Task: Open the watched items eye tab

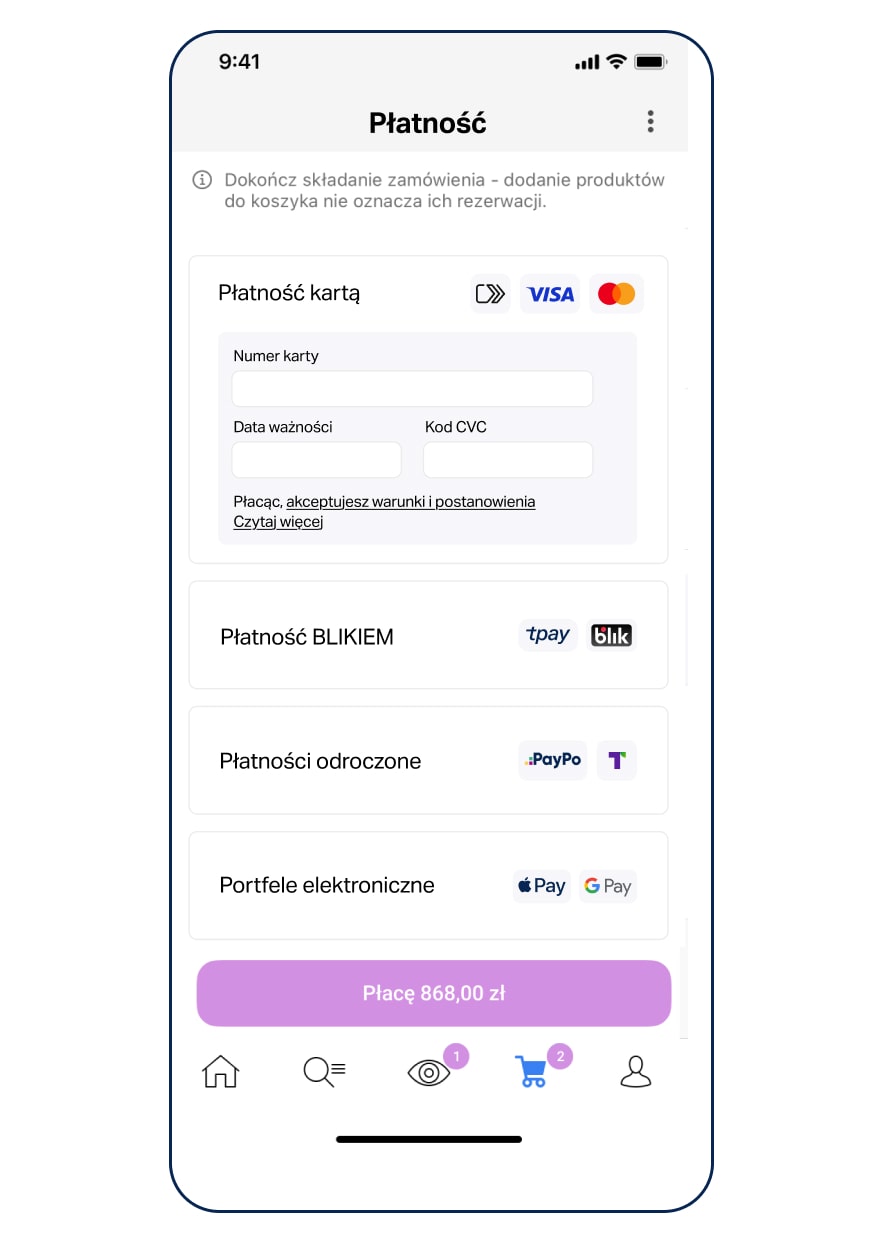Action: coord(429,1073)
